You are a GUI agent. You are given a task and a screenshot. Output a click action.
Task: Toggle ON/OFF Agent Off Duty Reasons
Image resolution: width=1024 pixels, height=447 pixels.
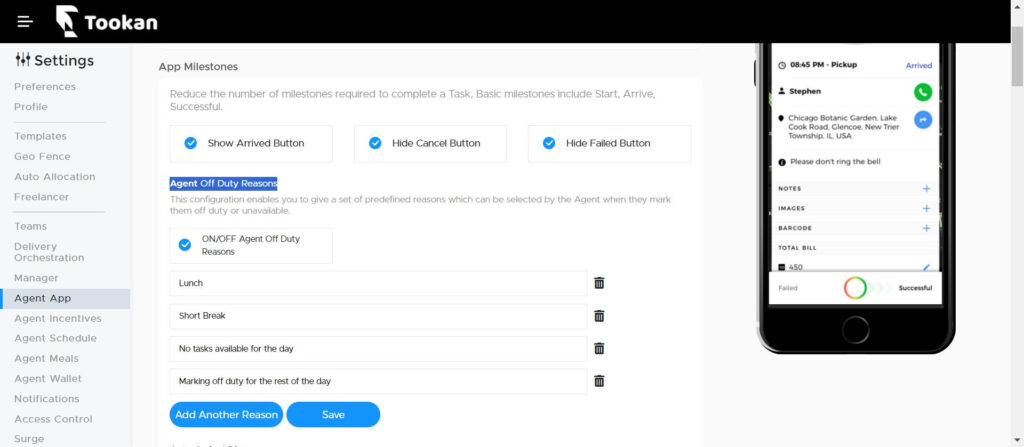click(x=185, y=245)
